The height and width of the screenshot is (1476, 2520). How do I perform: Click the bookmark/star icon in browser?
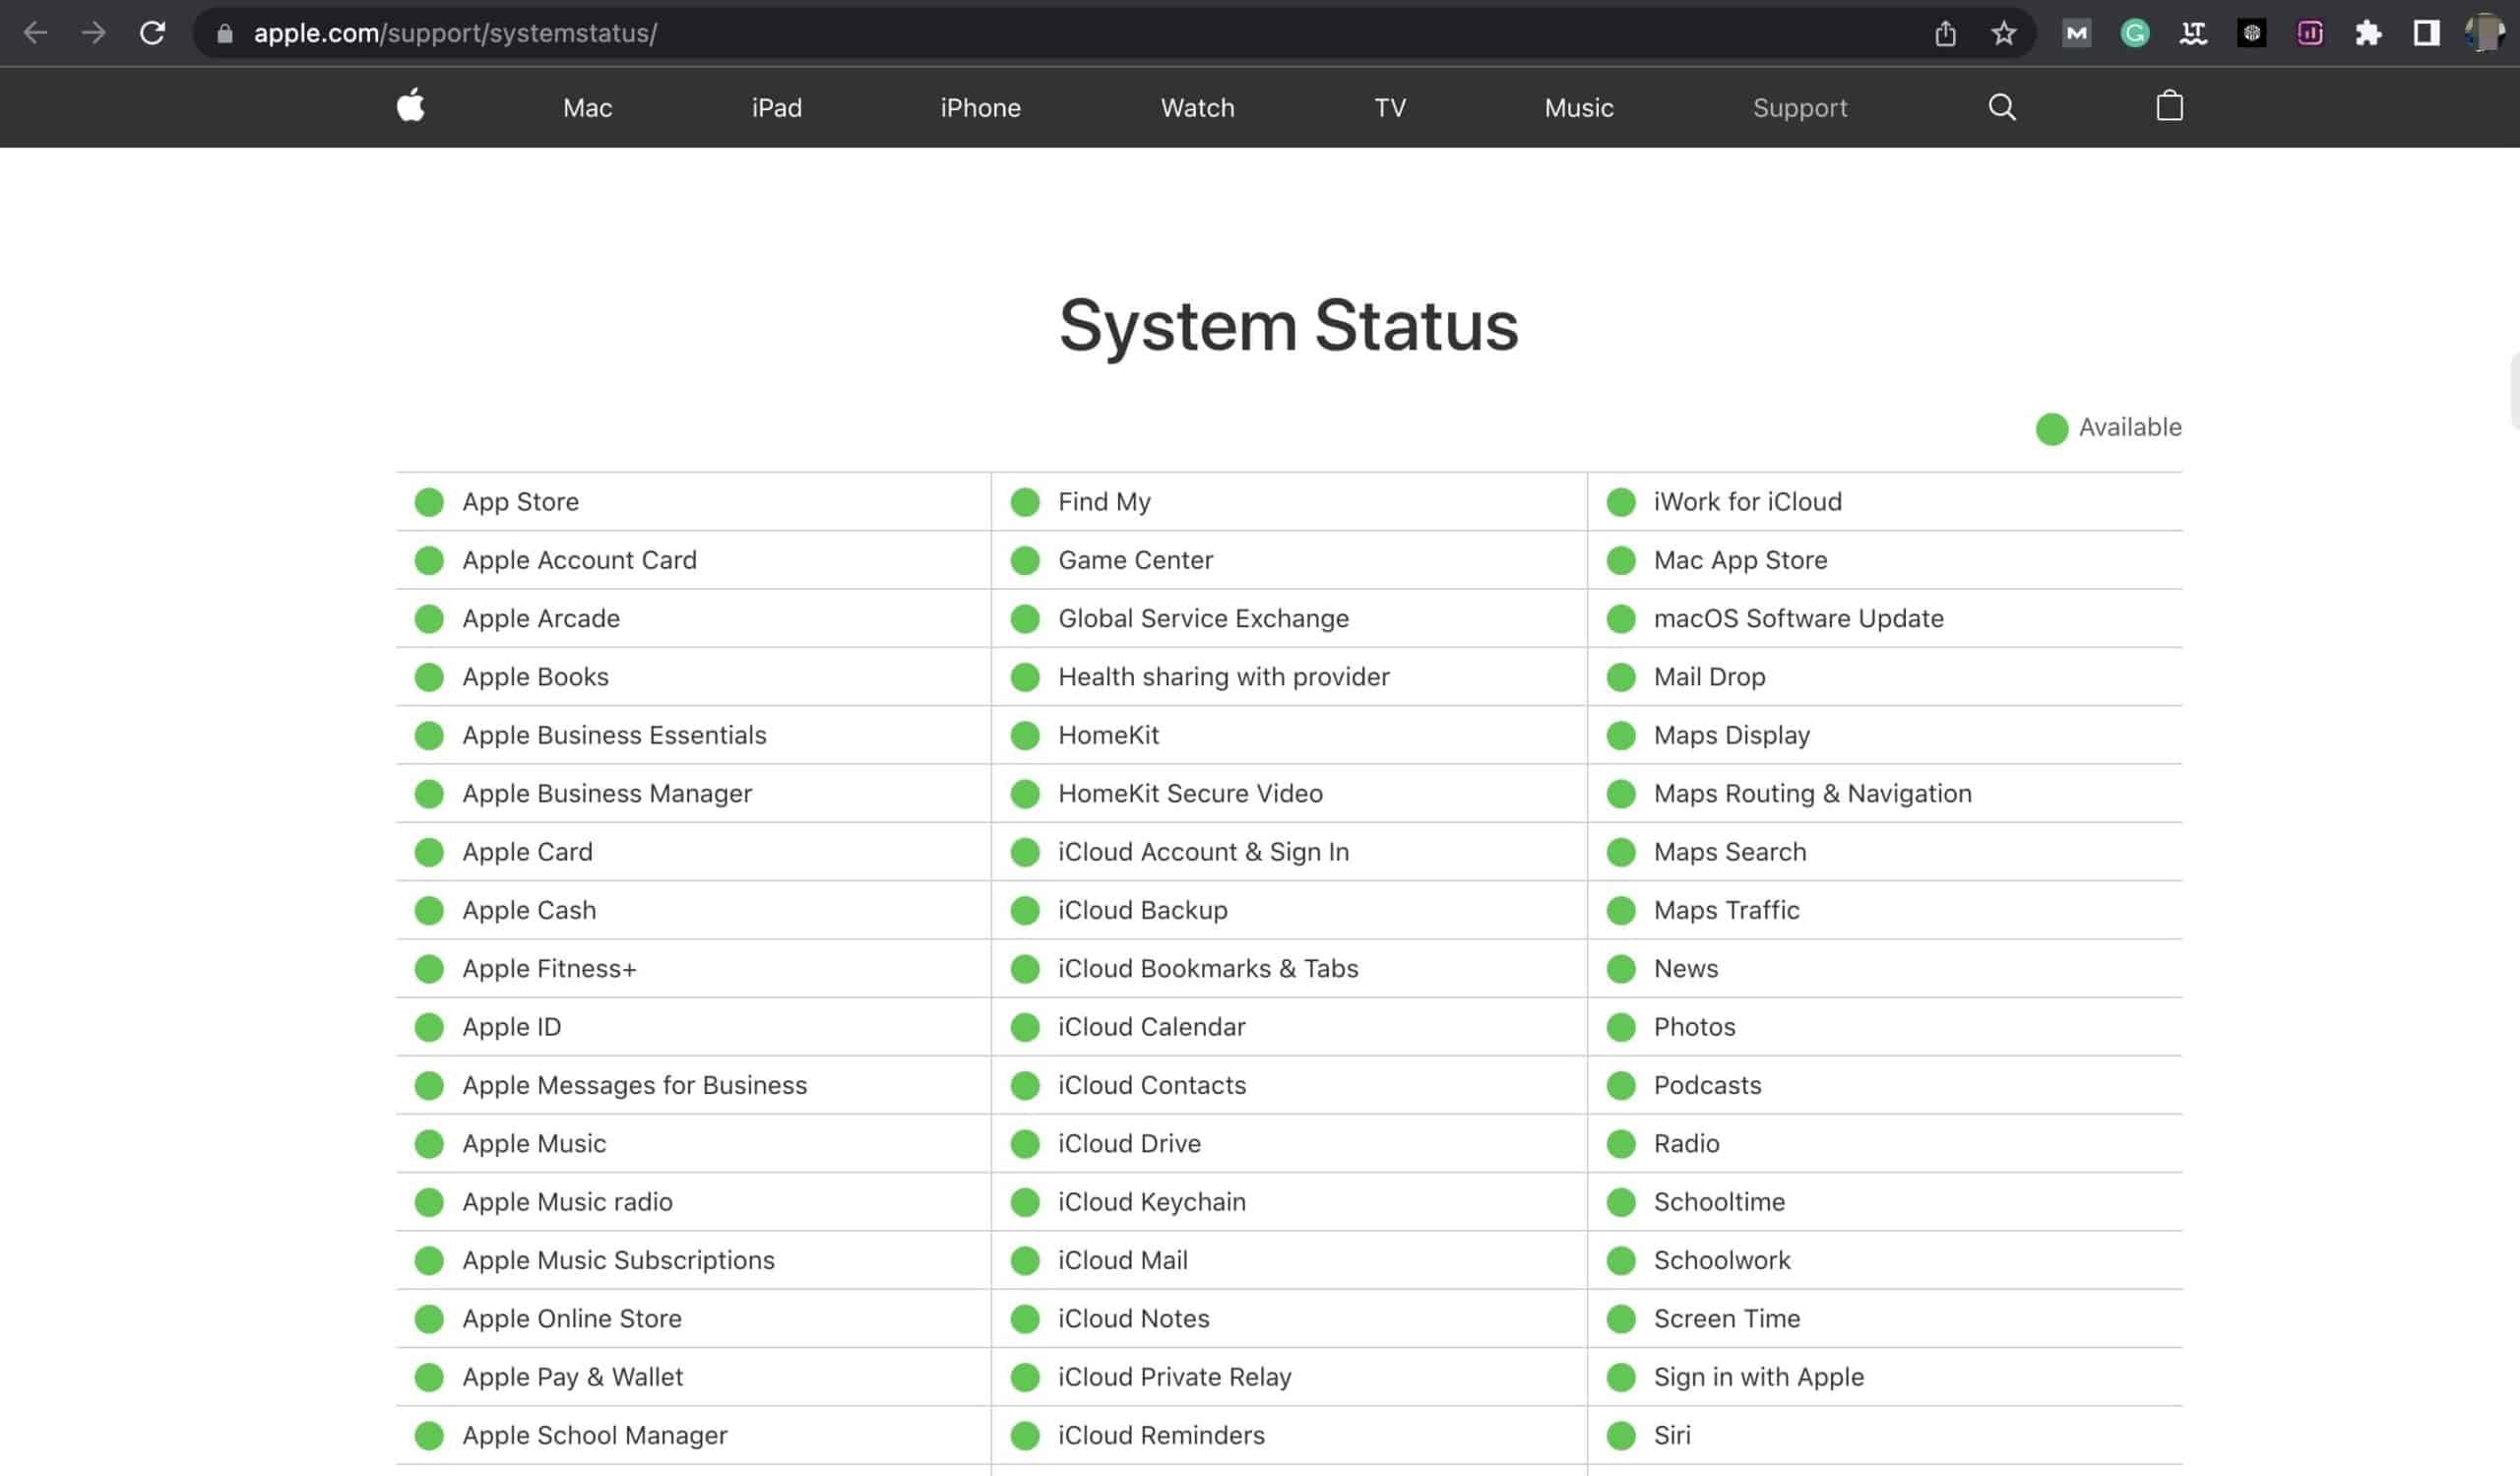click(2002, 32)
